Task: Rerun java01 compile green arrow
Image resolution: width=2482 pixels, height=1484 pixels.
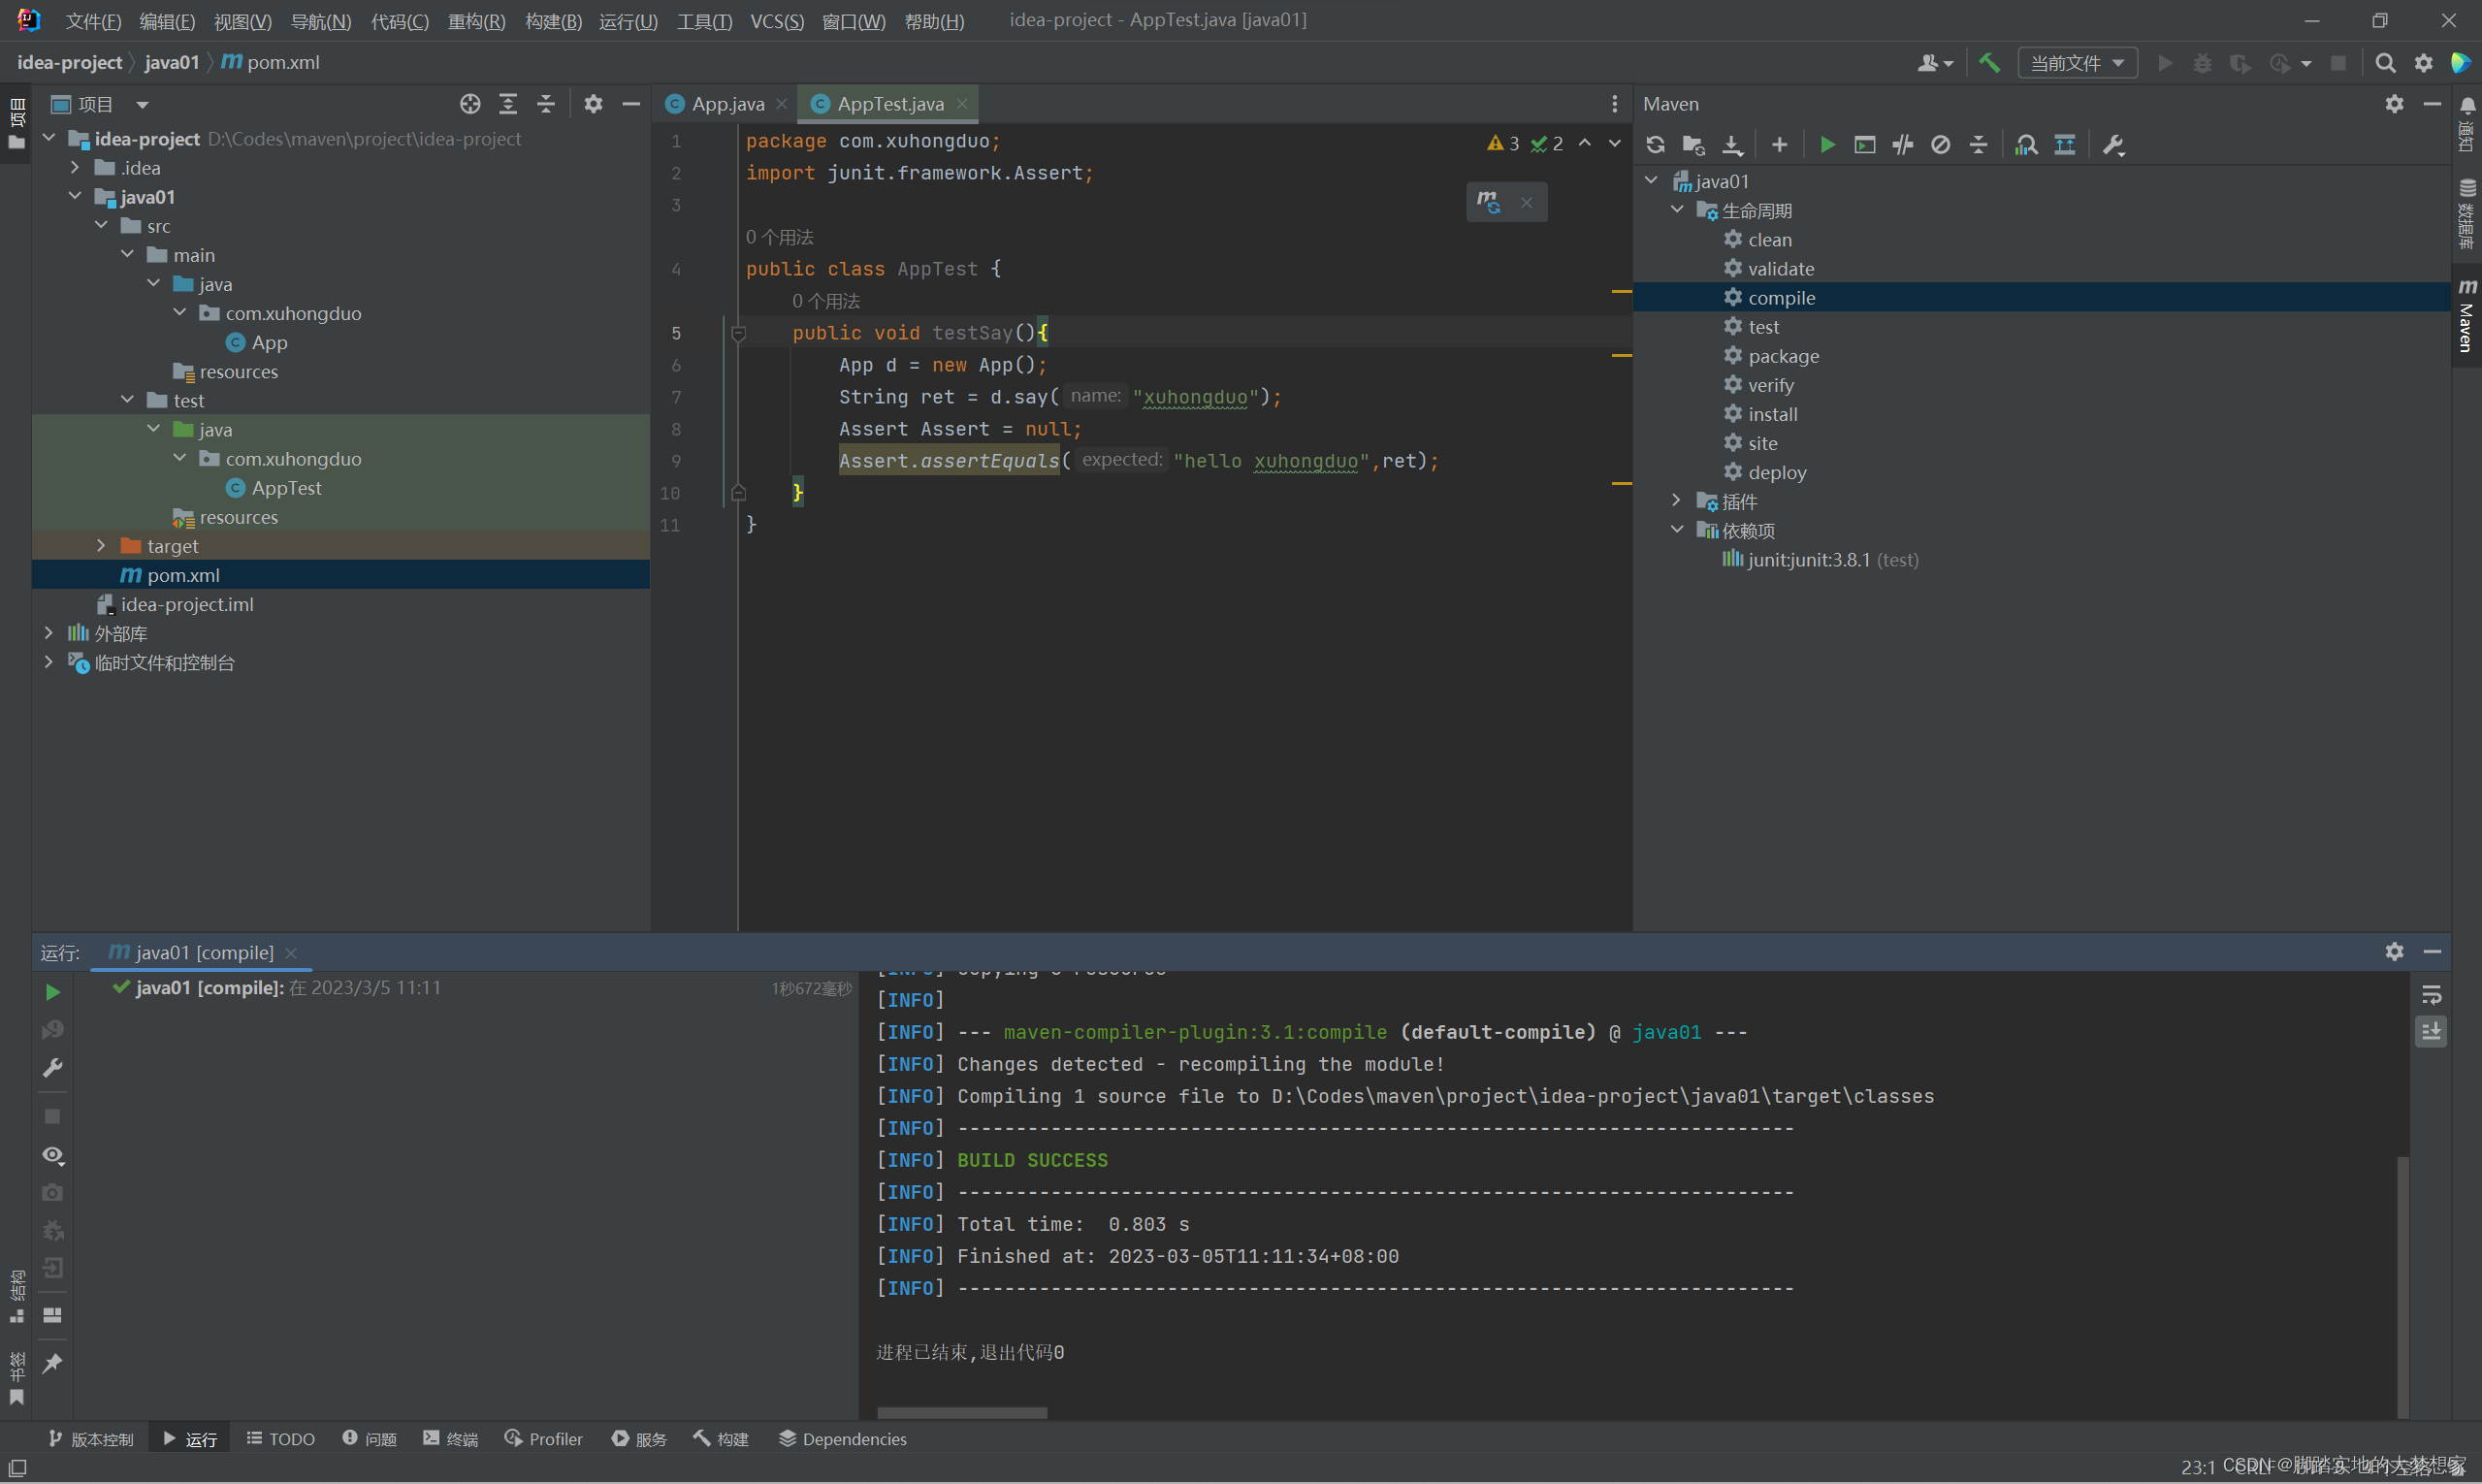Action: coord(53,992)
